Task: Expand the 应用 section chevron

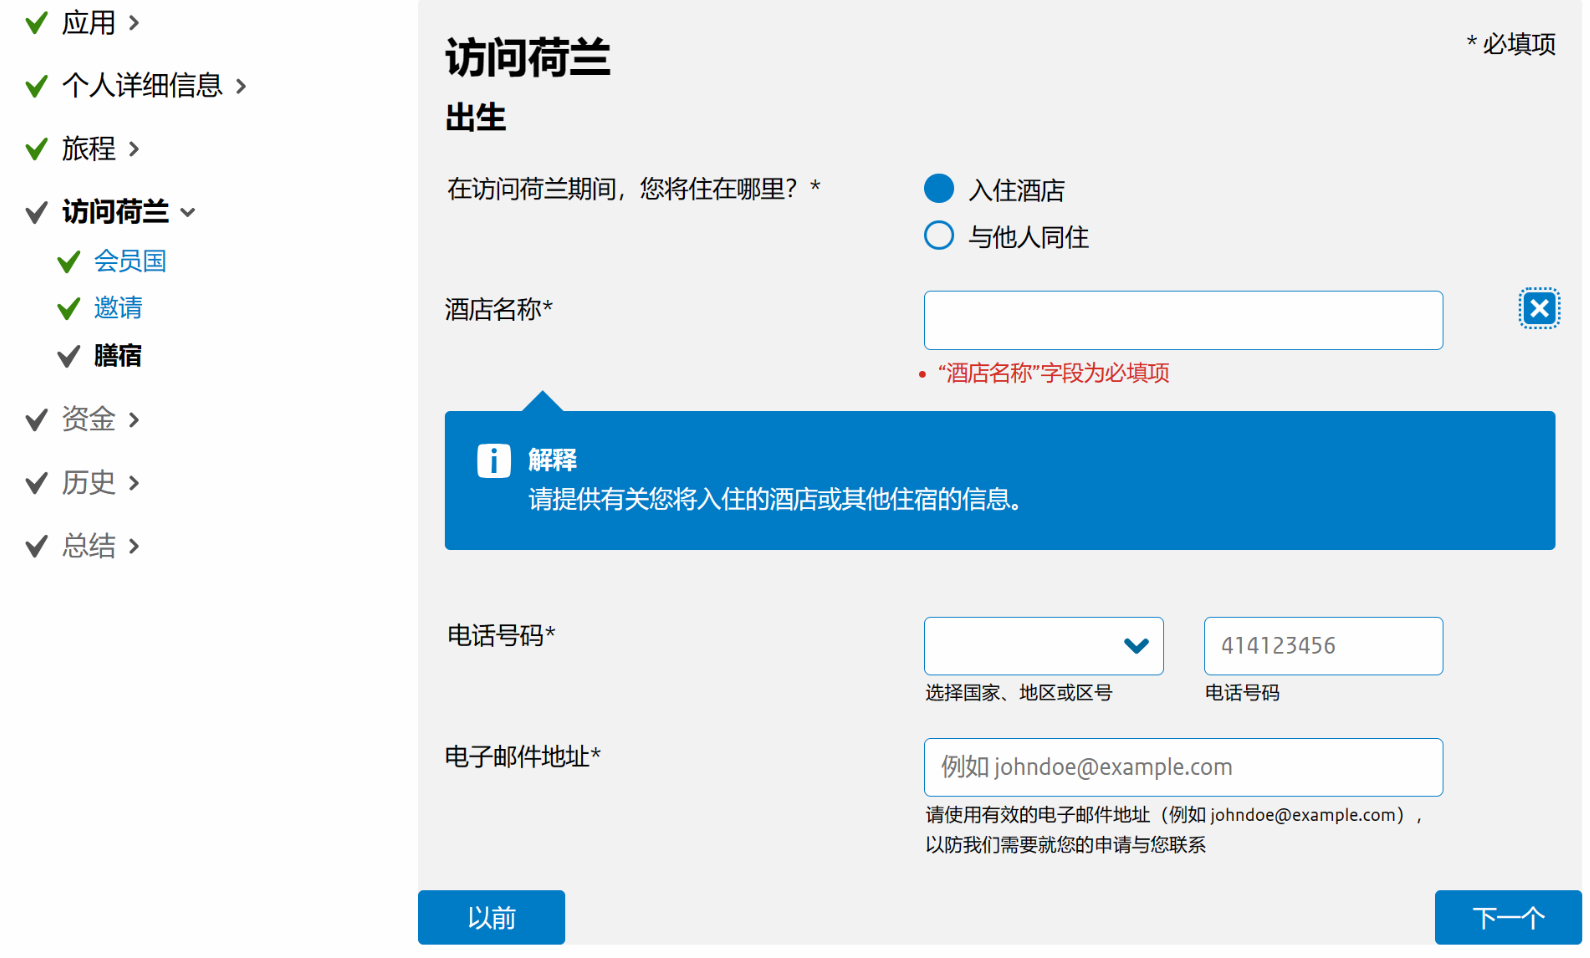Action: (x=134, y=23)
